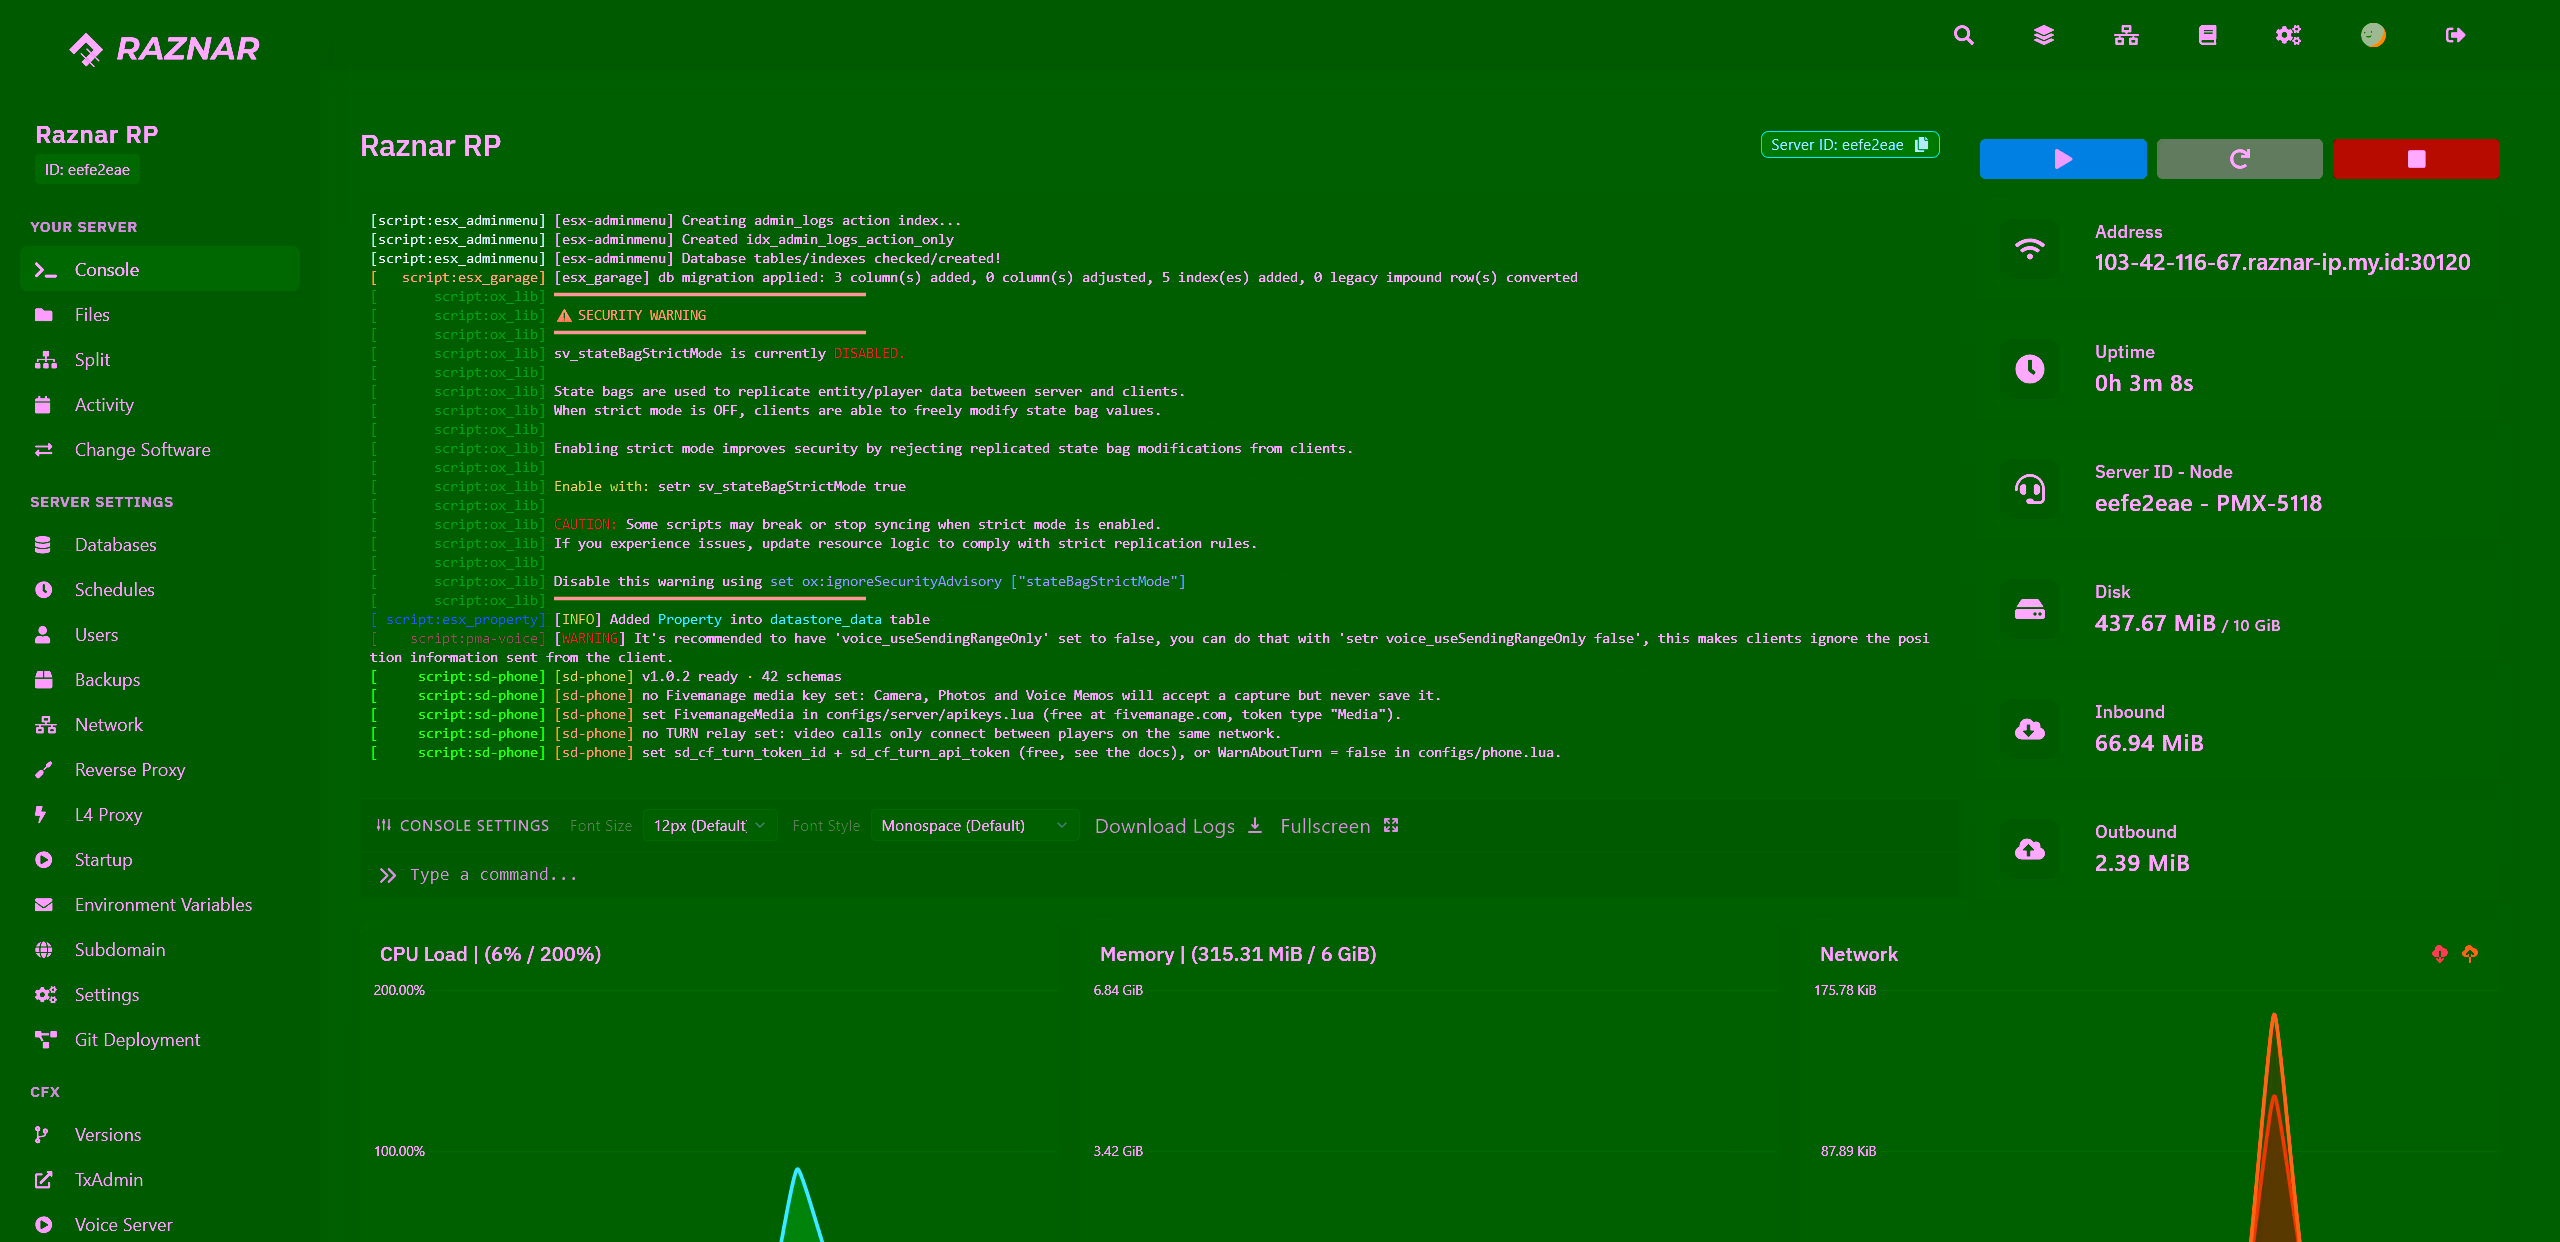Image resolution: width=2560 pixels, height=1242 pixels.
Task: Click the Users person icon in sidebar
Action: (x=43, y=635)
